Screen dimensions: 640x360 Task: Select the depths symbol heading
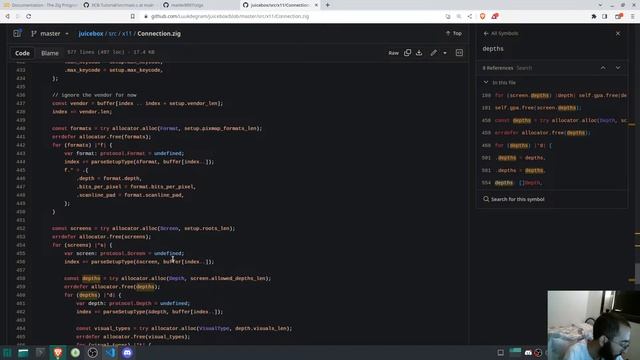[493, 49]
